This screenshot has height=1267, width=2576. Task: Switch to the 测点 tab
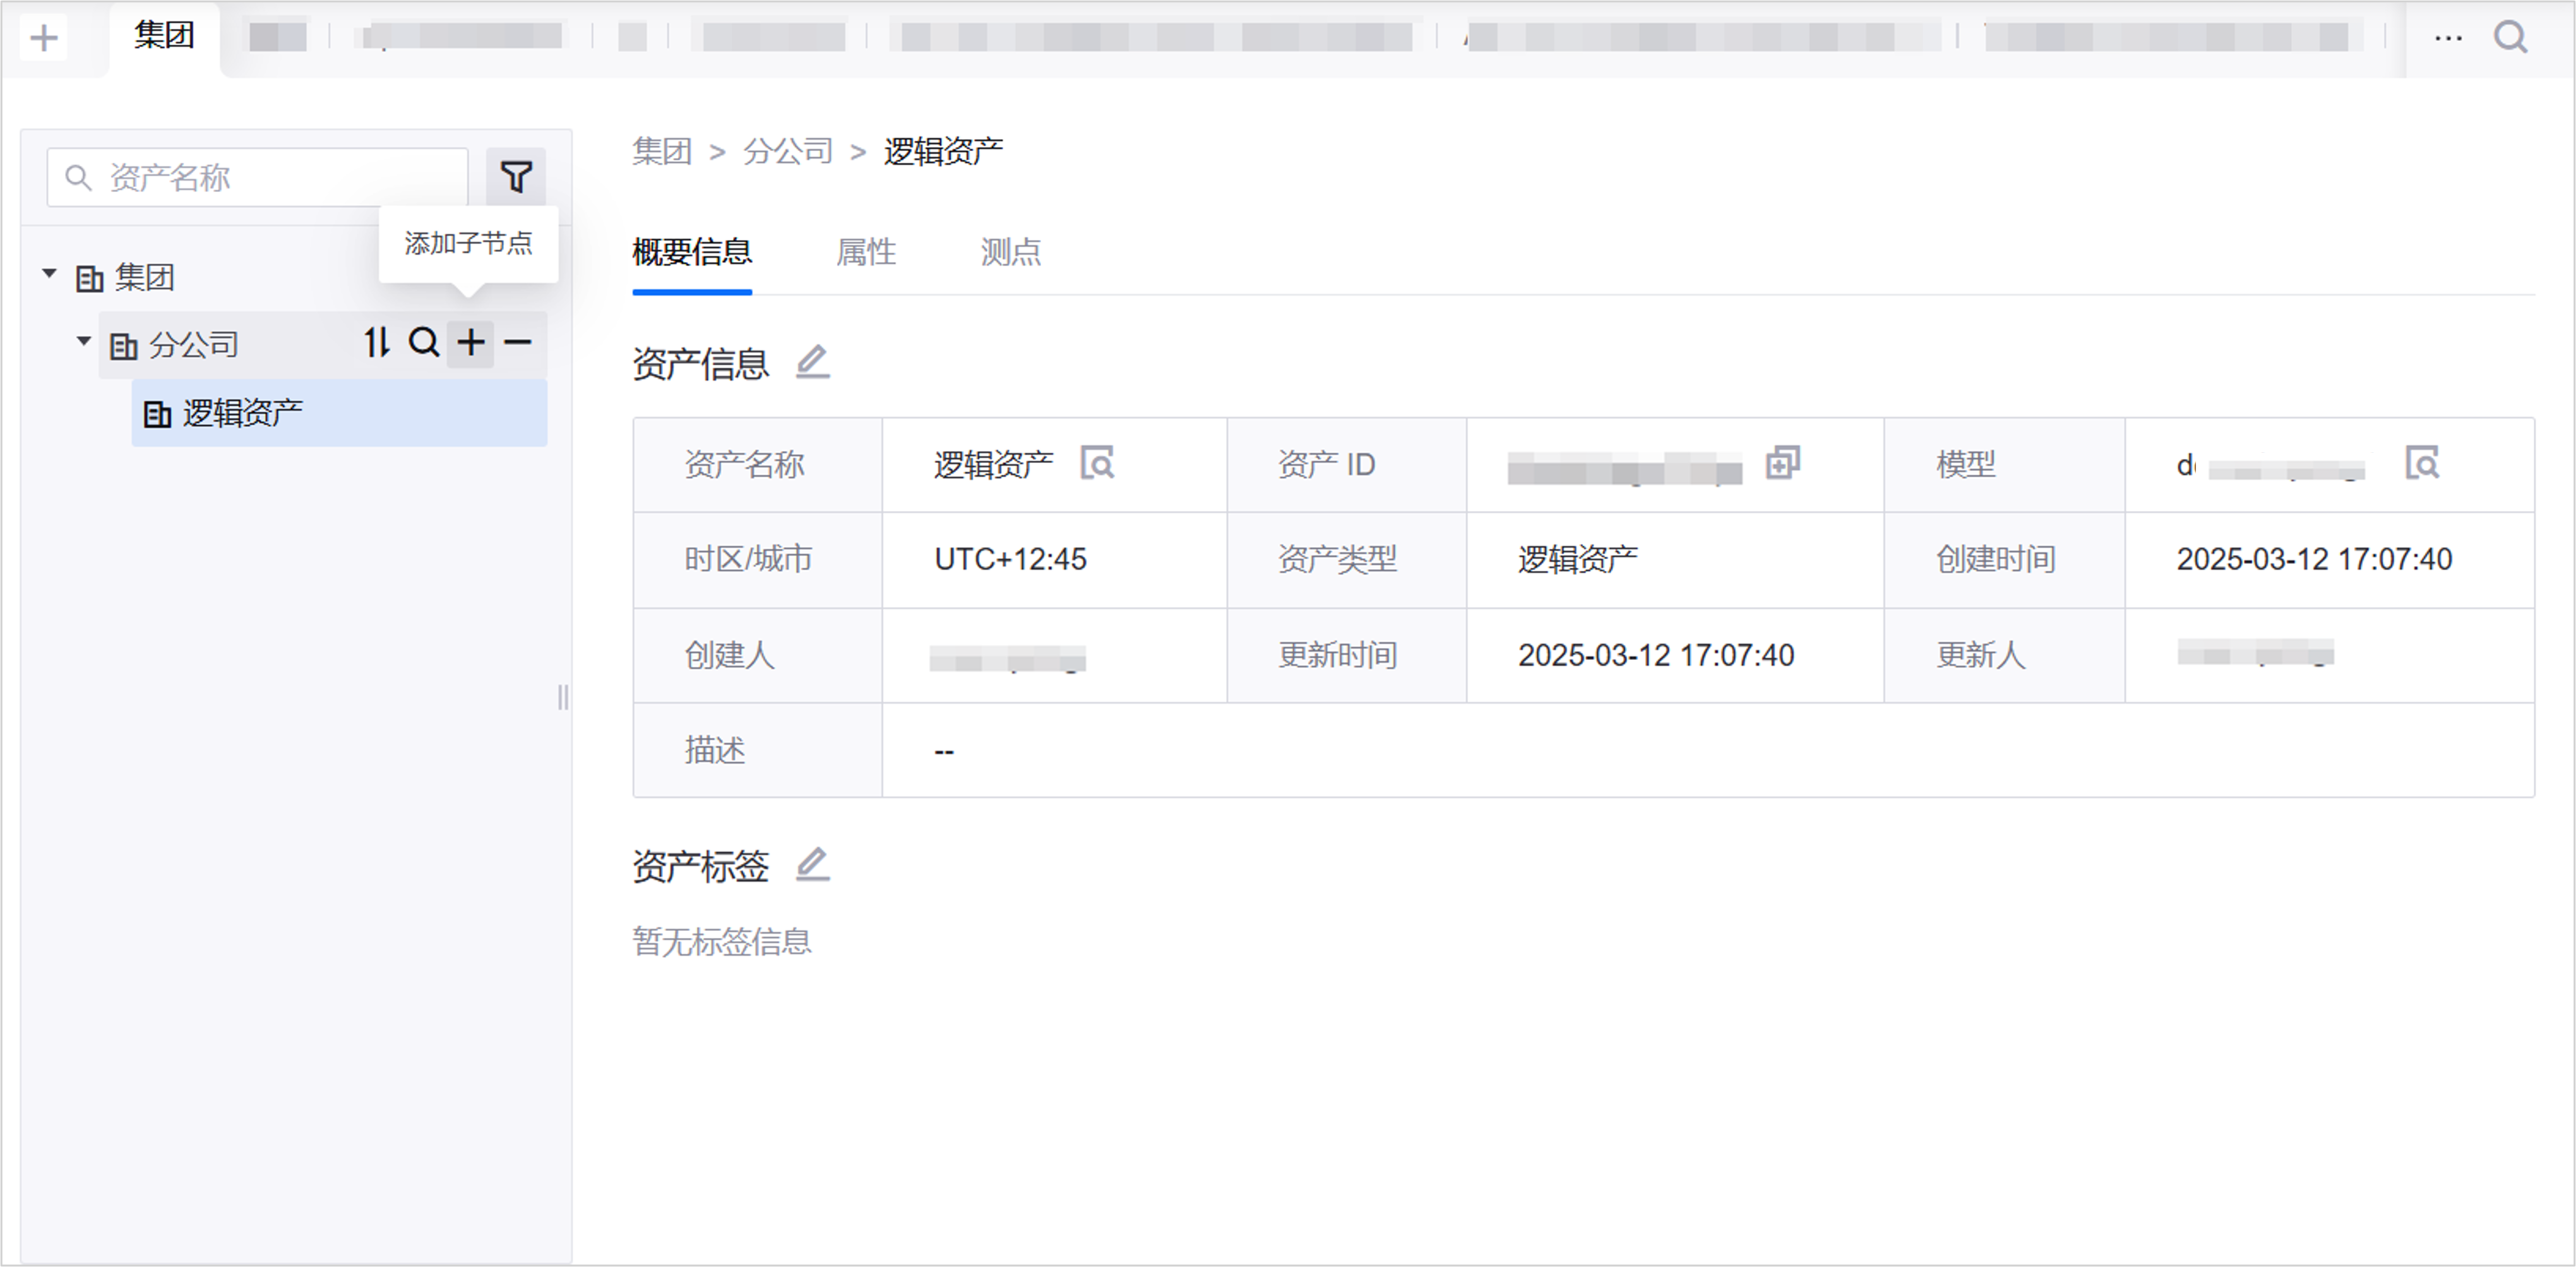pyautogui.click(x=1010, y=252)
